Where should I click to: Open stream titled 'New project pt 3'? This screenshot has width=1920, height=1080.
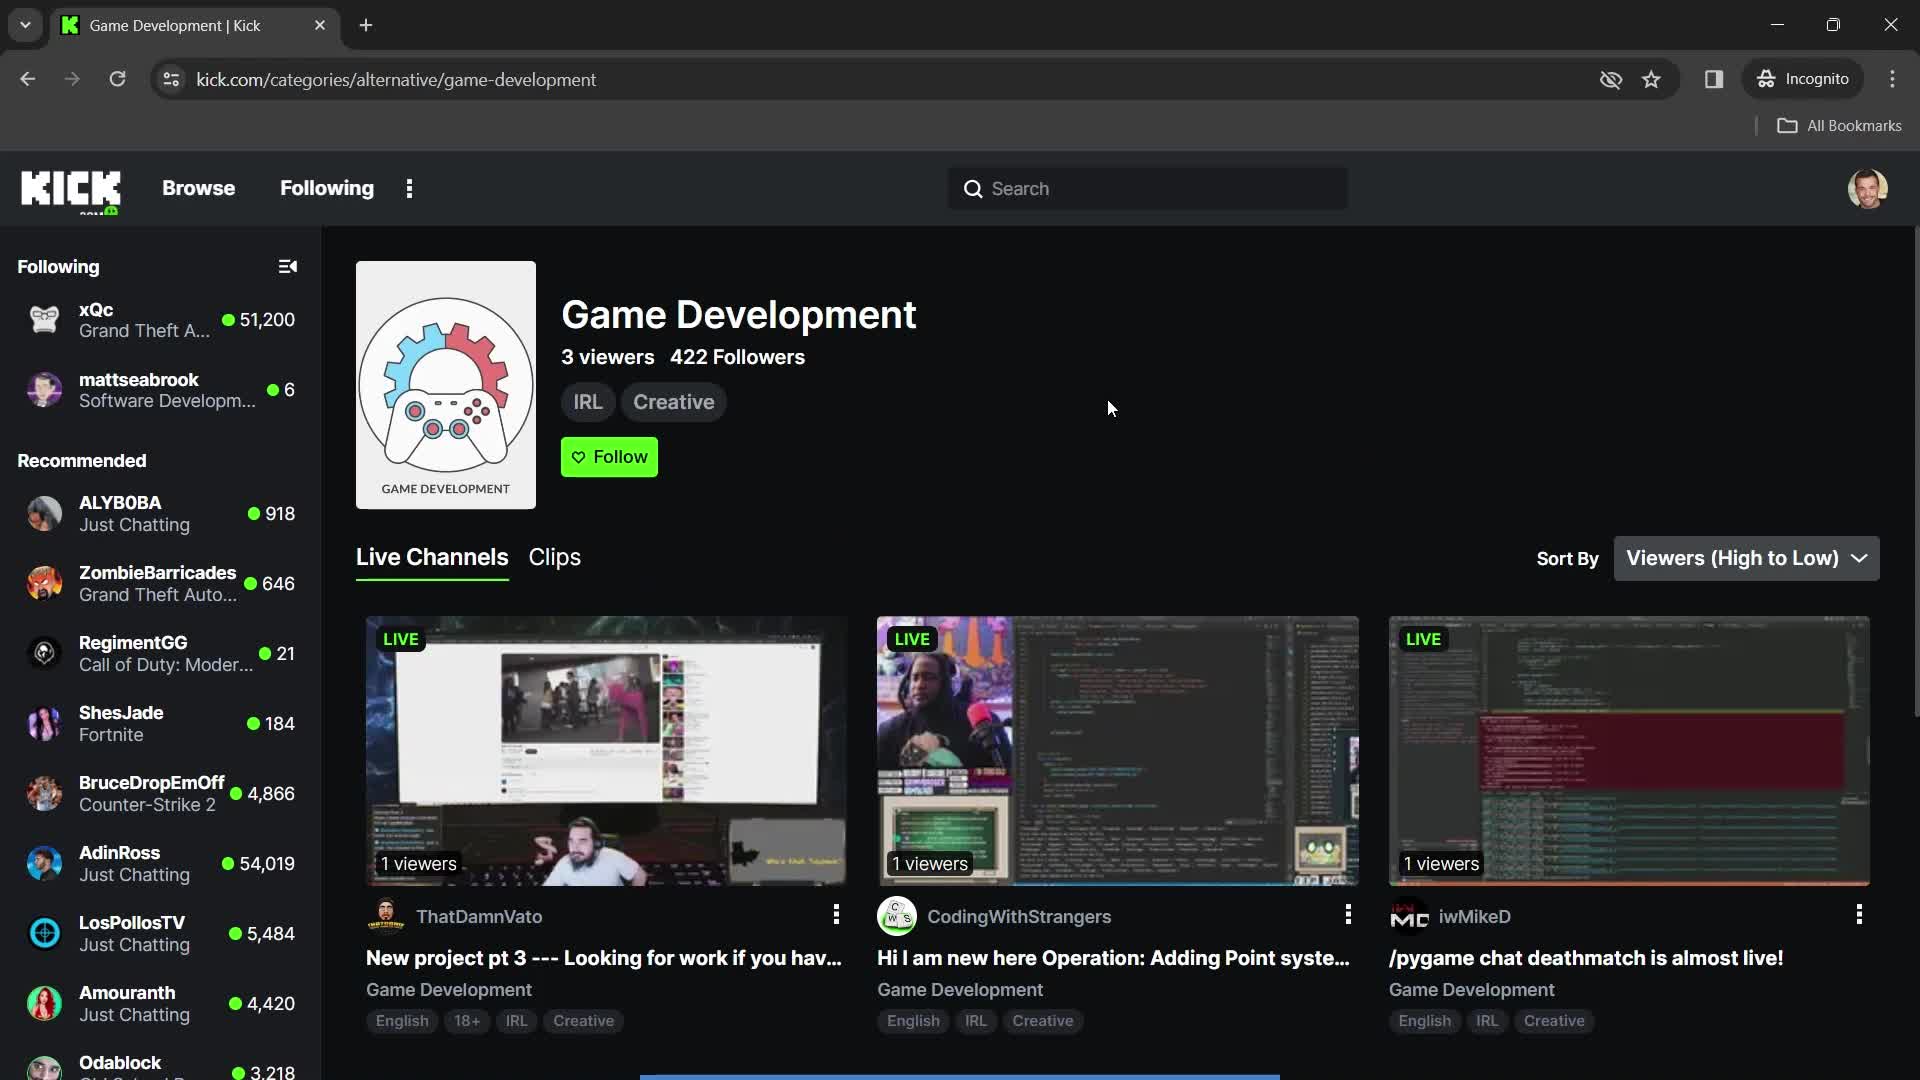[x=604, y=958]
